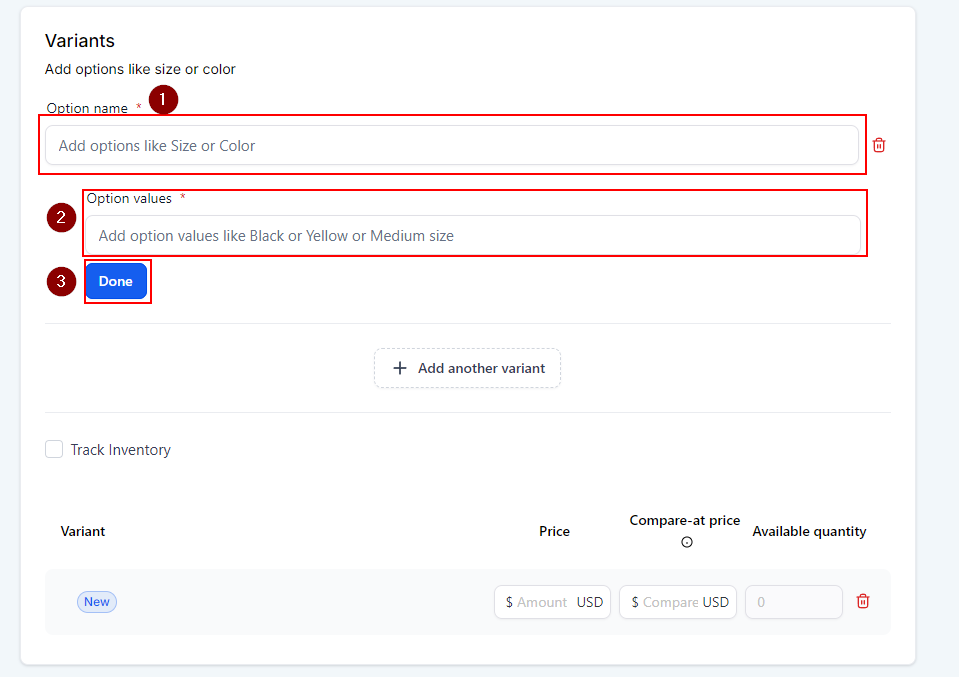Viewport: 959px width, 677px height.
Task: Click the plus icon in Add another variant
Action: click(x=400, y=368)
